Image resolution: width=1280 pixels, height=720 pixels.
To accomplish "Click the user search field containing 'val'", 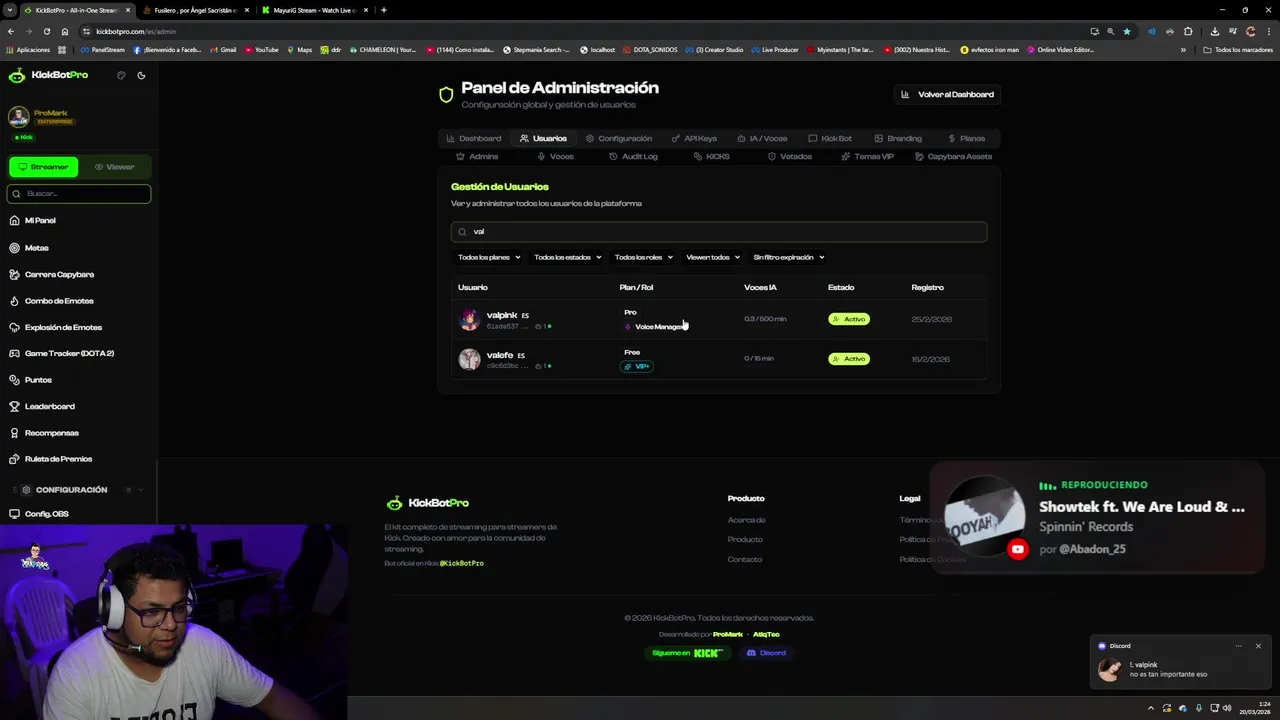I will coord(719,231).
